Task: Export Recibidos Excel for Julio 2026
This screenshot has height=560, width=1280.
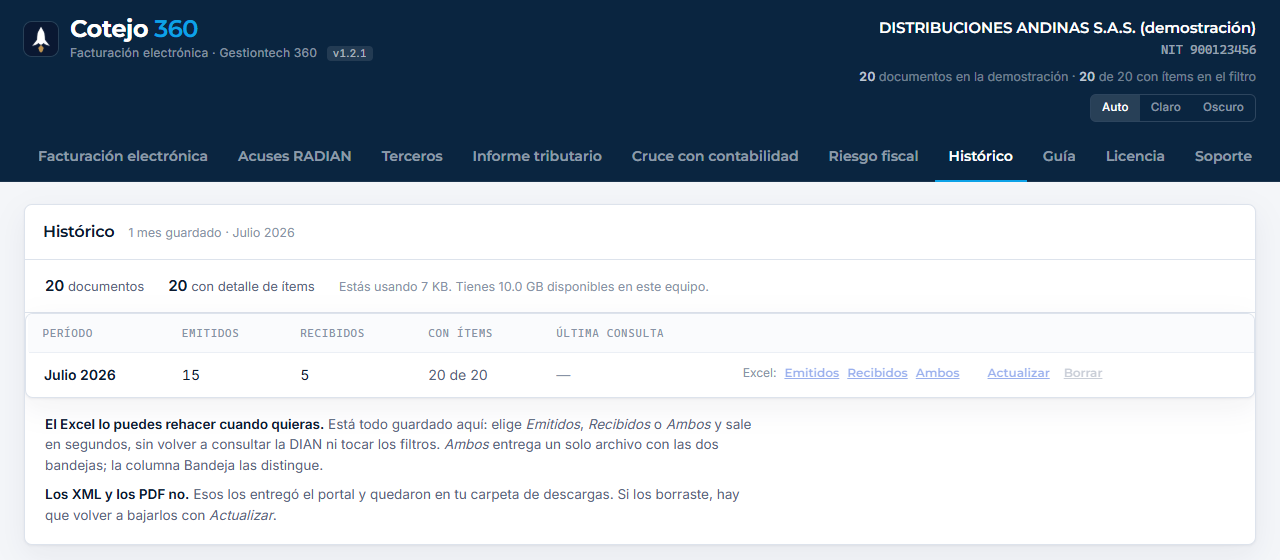Action: pos(877,373)
